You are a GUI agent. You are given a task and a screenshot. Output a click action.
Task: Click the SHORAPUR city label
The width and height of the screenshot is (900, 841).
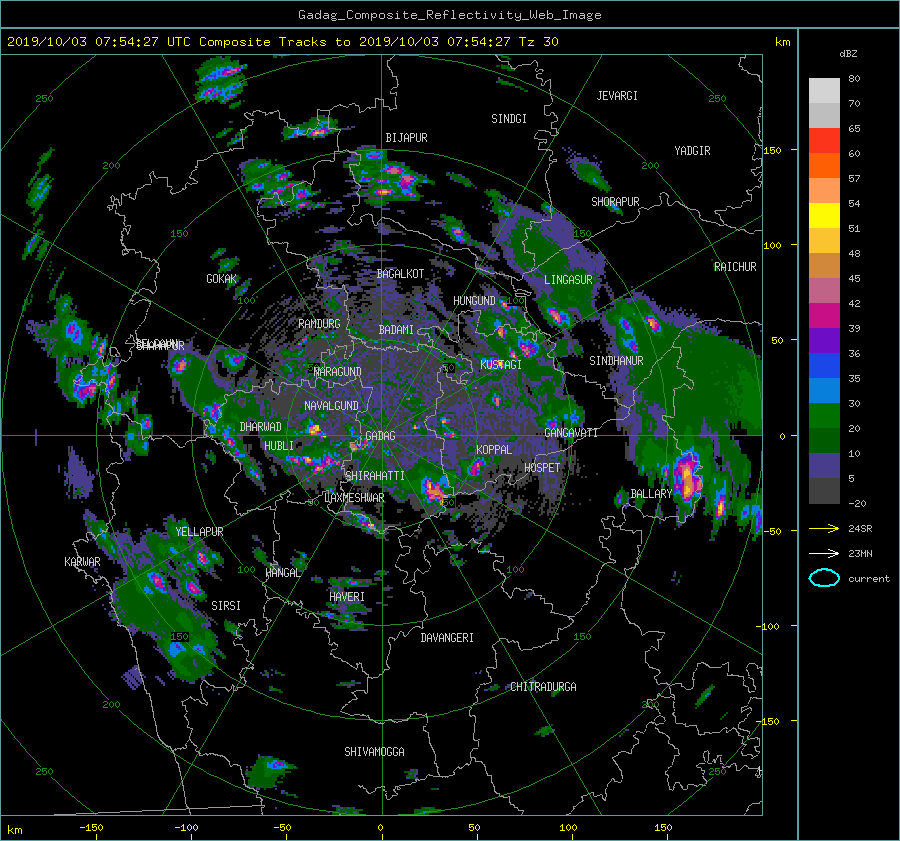point(615,201)
